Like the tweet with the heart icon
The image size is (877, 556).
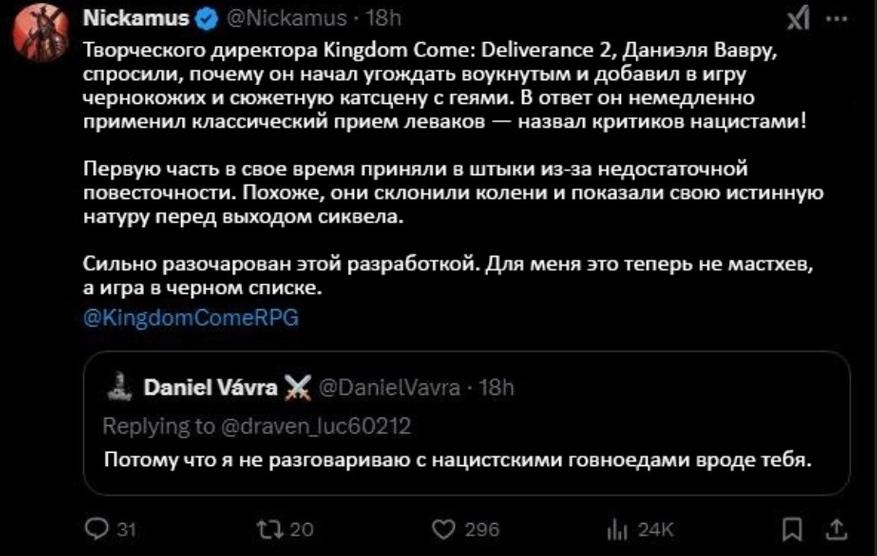[x=443, y=529]
